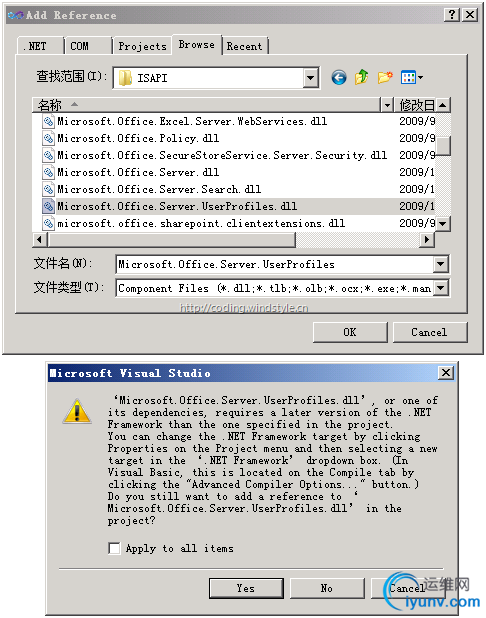This screenshot has height=618, width=486.
Task: Switch to the Recent tab
Action: (x=244, y=46)
